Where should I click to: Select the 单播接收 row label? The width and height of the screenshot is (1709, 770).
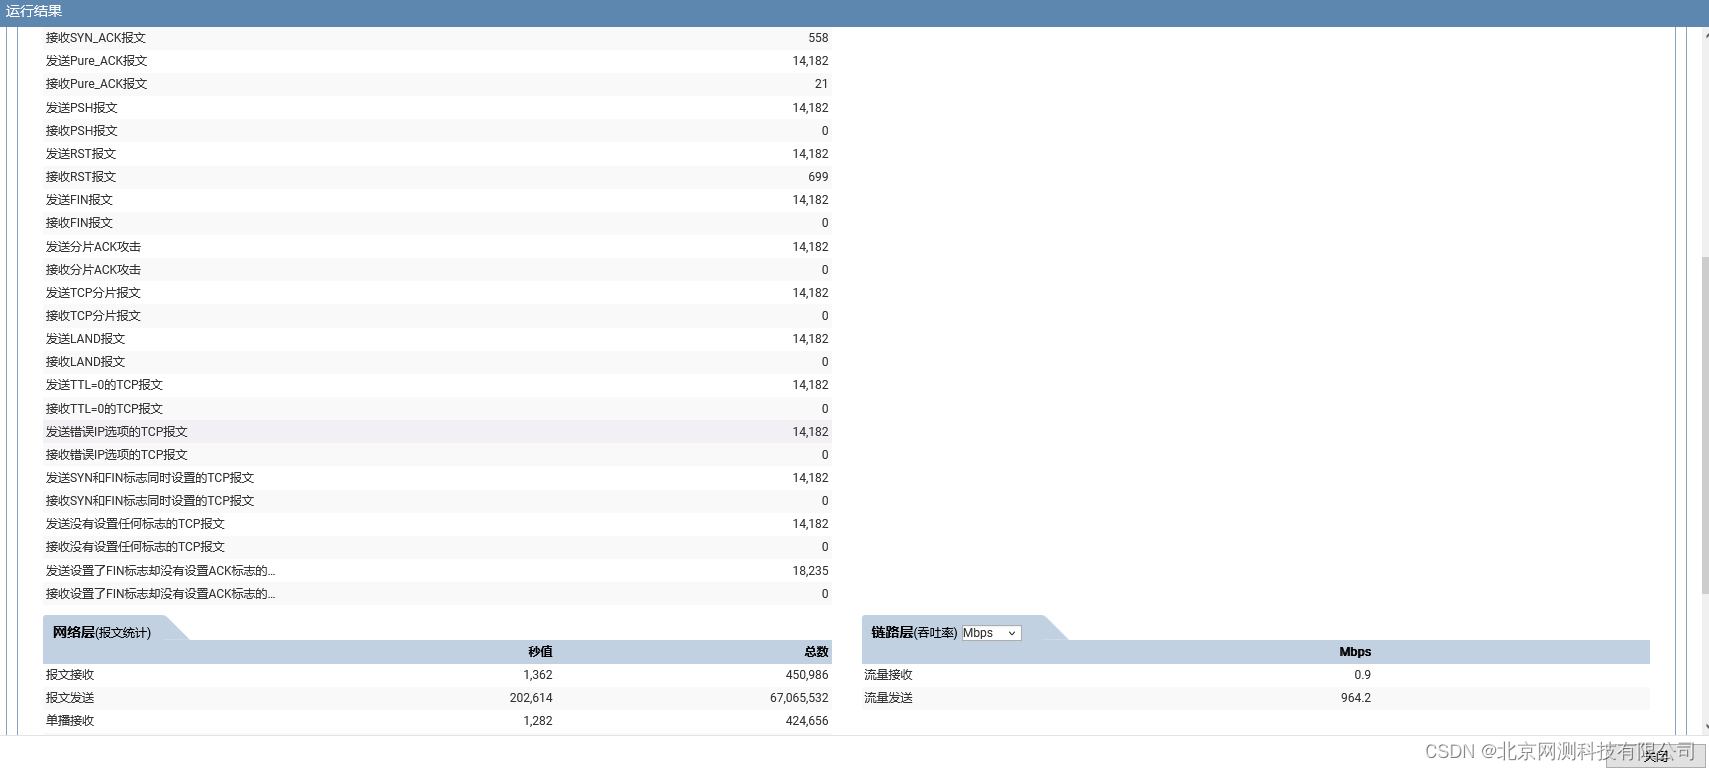[70, 721]
